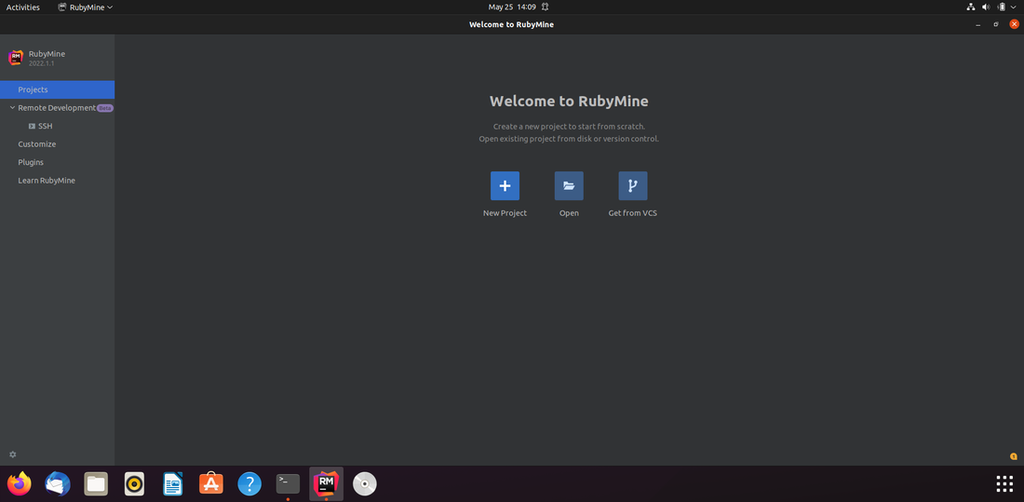Click the Get from VCS branch icon
Screen dimensions: 1024x502
pyautogui.click(x=633, y=185)
